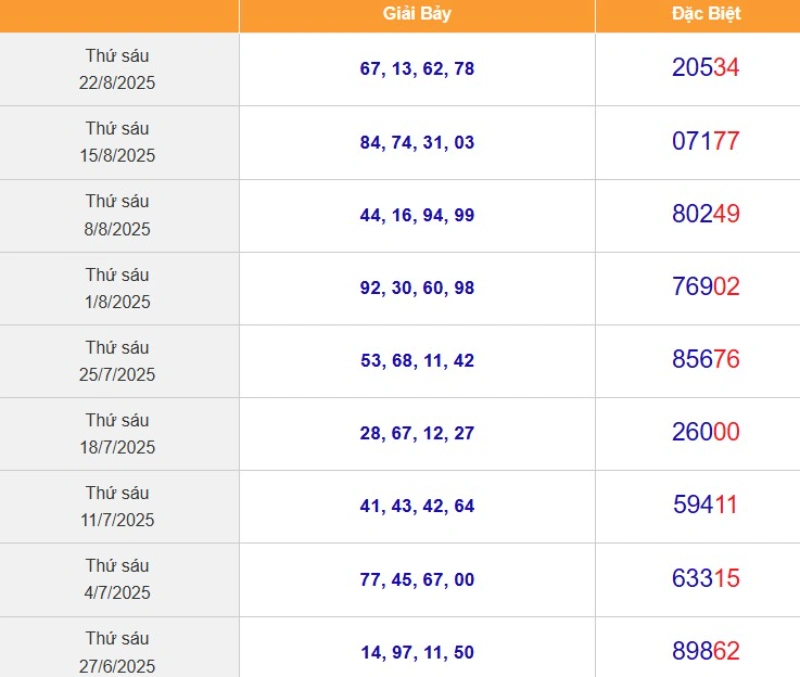Select special prize result 89862
Image resolution: width=800 pixels, height=677 pixels.
(705, 652)
